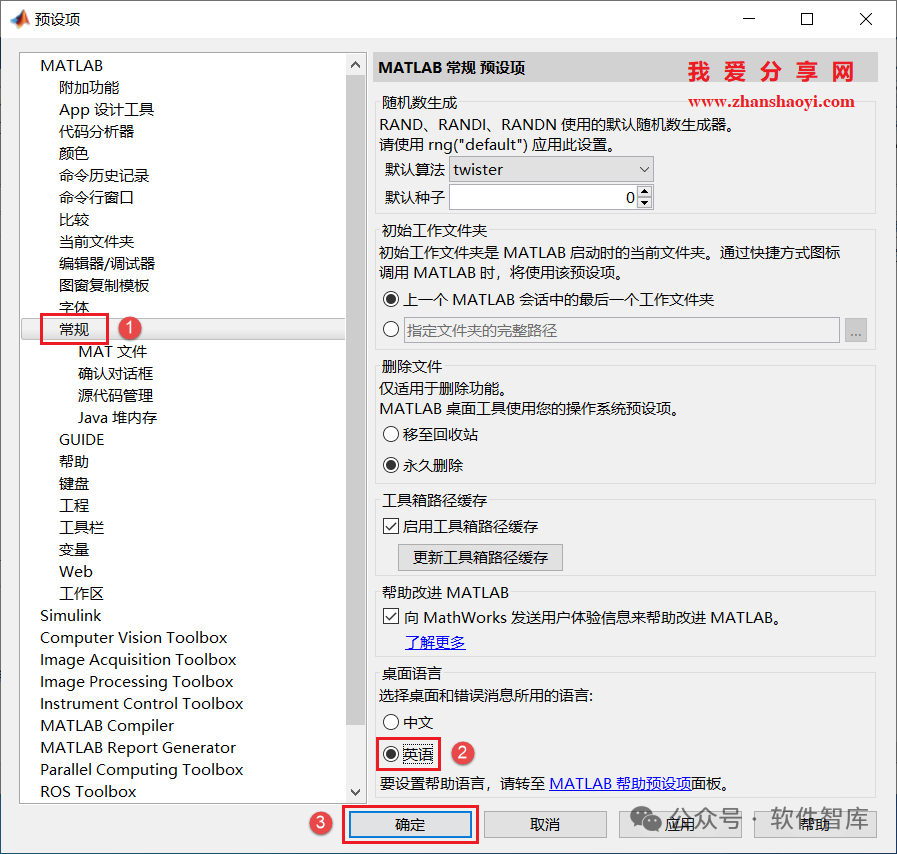Open Current Folder (当前文件夹) preferences
The height and width of the screenshot is (854, 897).
(x=96, y=241)
